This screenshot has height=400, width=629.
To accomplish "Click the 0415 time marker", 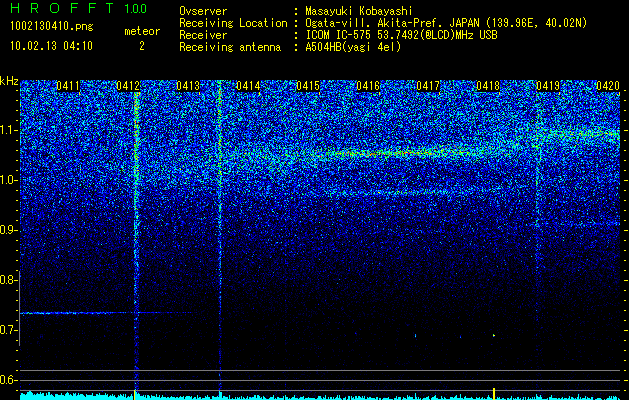I will tap(308, 86).
